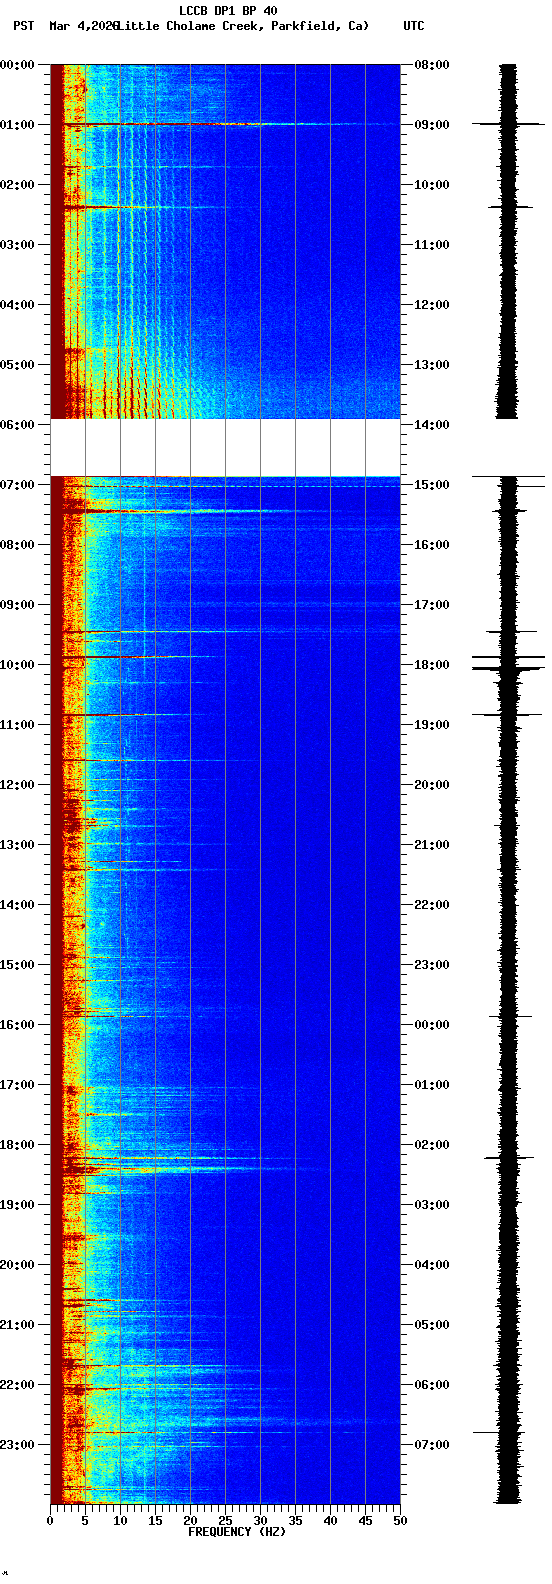Click the UTC time label 22:00
Image resolution: width=552 pixels, height=1584 pixels.
(x=431, y=905)
